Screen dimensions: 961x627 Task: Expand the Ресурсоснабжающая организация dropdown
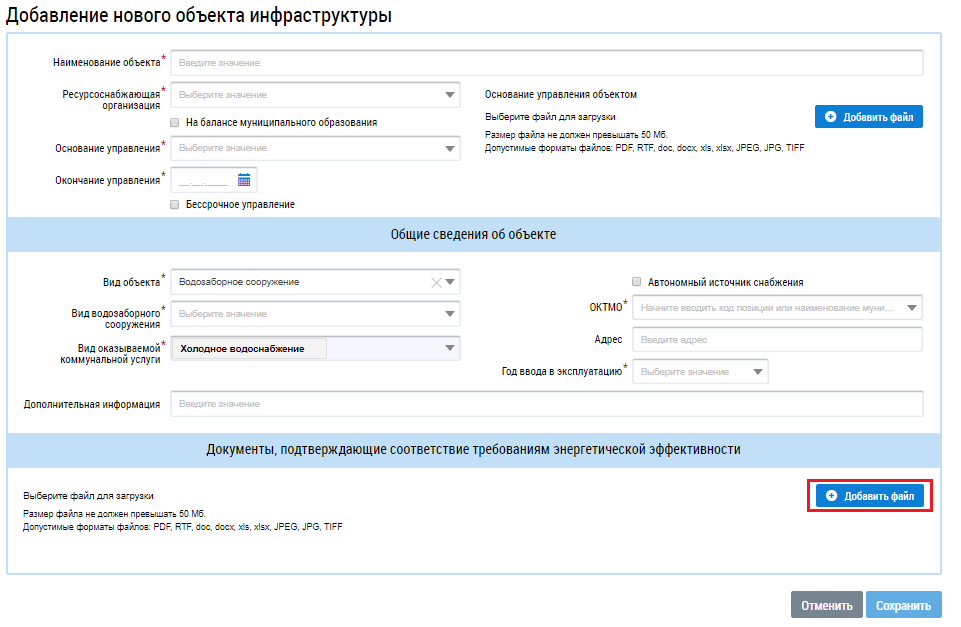[450, 95]
